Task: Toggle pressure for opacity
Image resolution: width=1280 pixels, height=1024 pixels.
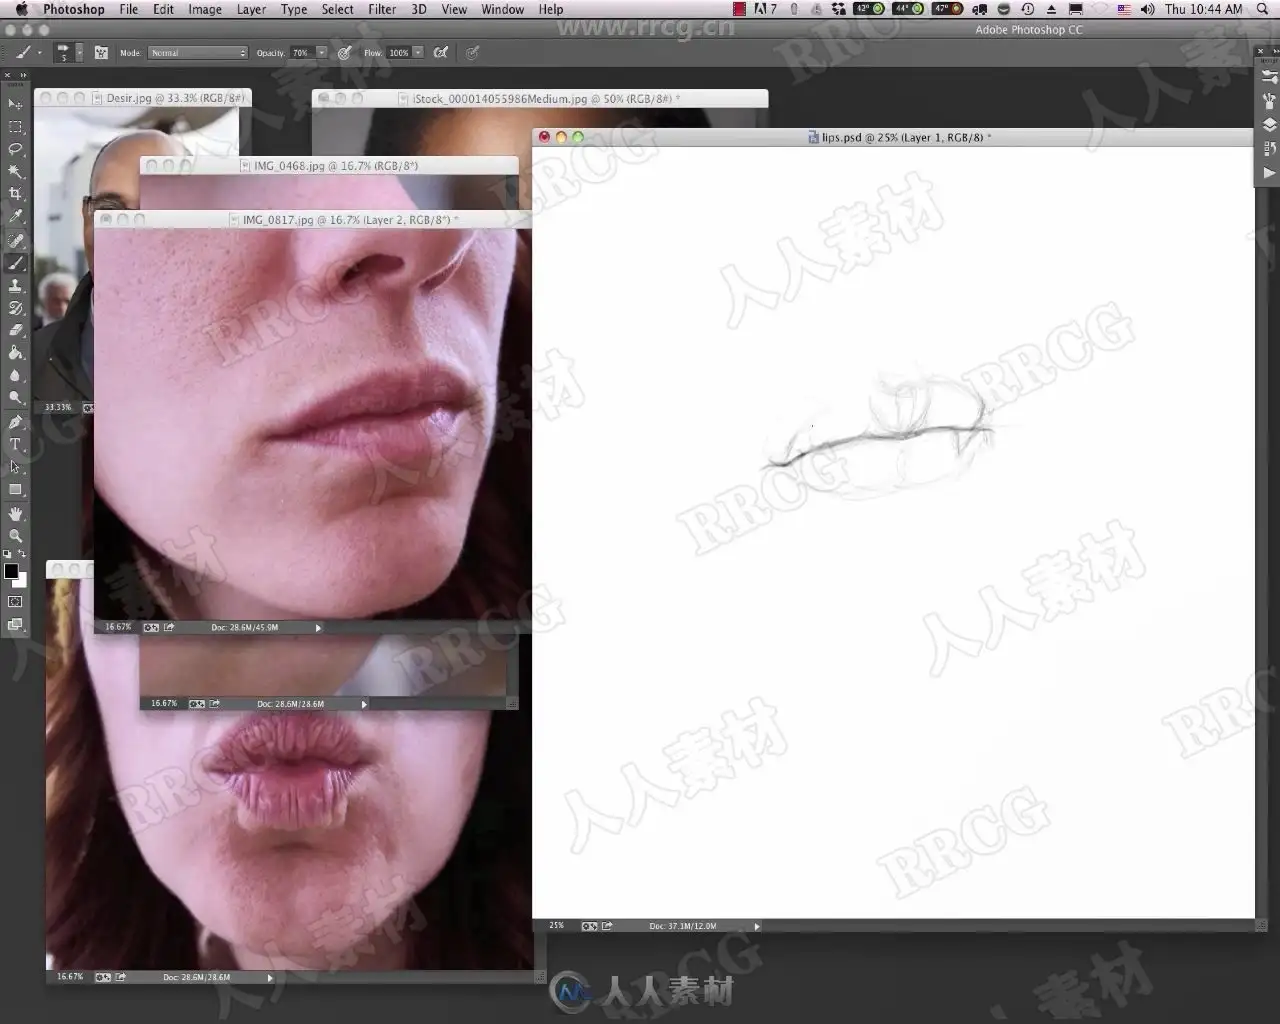Action: click(345, 52)
